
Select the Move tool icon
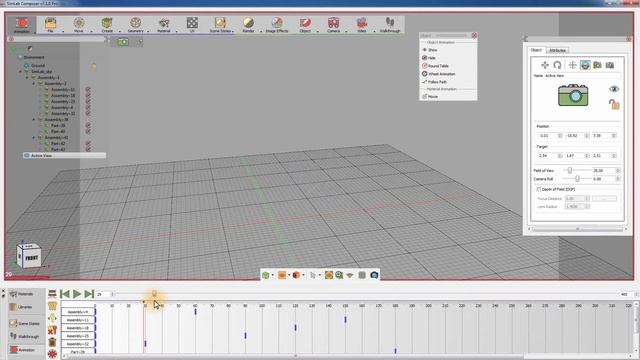coord(79,22)
